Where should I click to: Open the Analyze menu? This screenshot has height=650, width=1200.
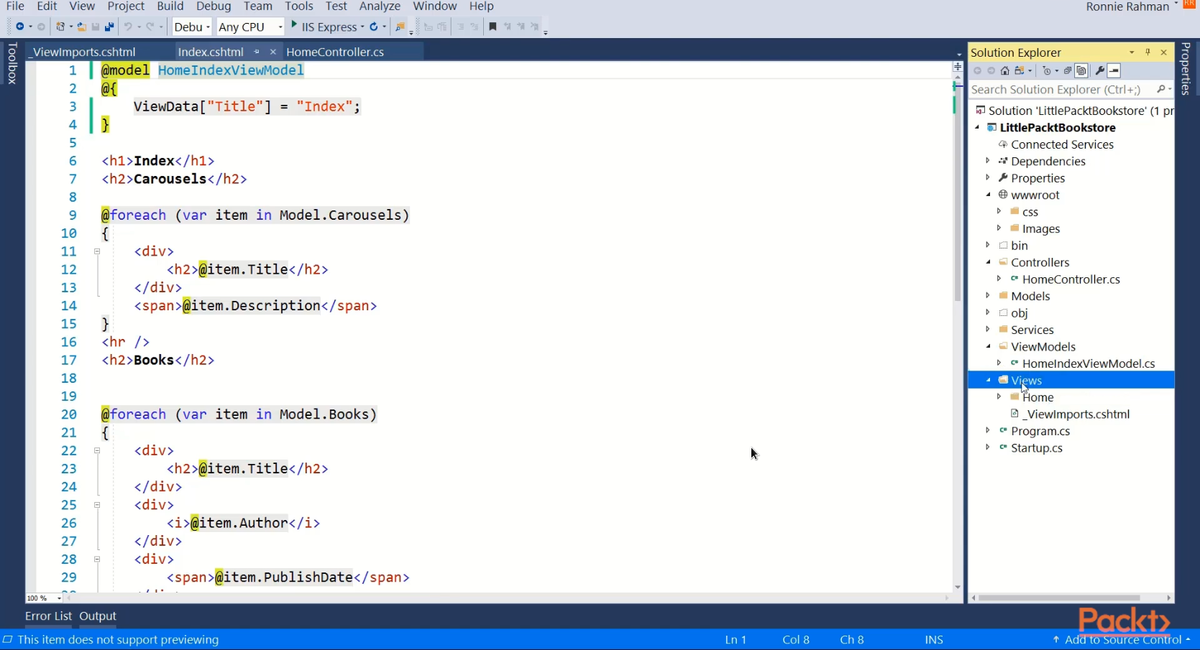click(379, 6)
